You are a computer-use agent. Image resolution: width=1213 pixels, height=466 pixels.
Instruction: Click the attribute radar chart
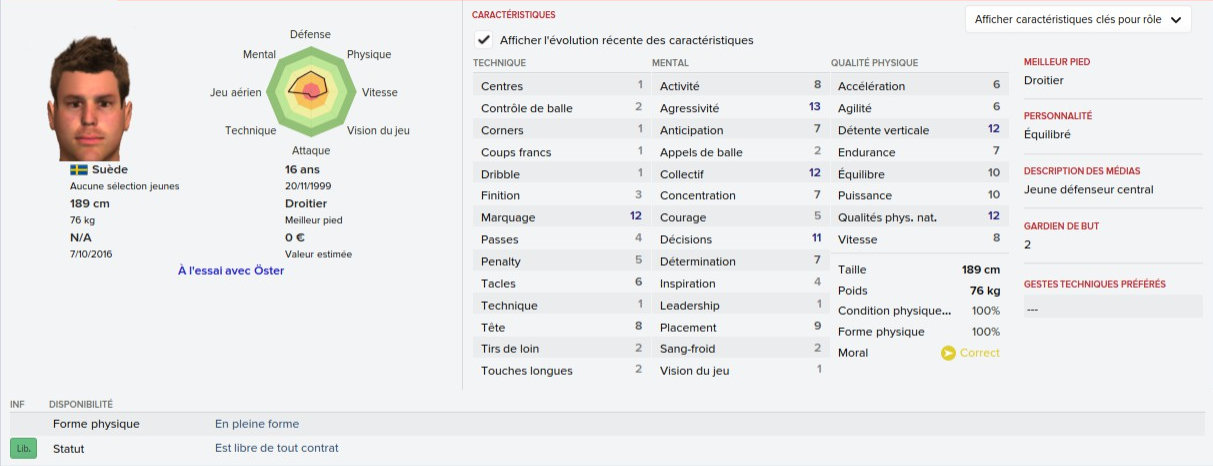click(310, 91)
